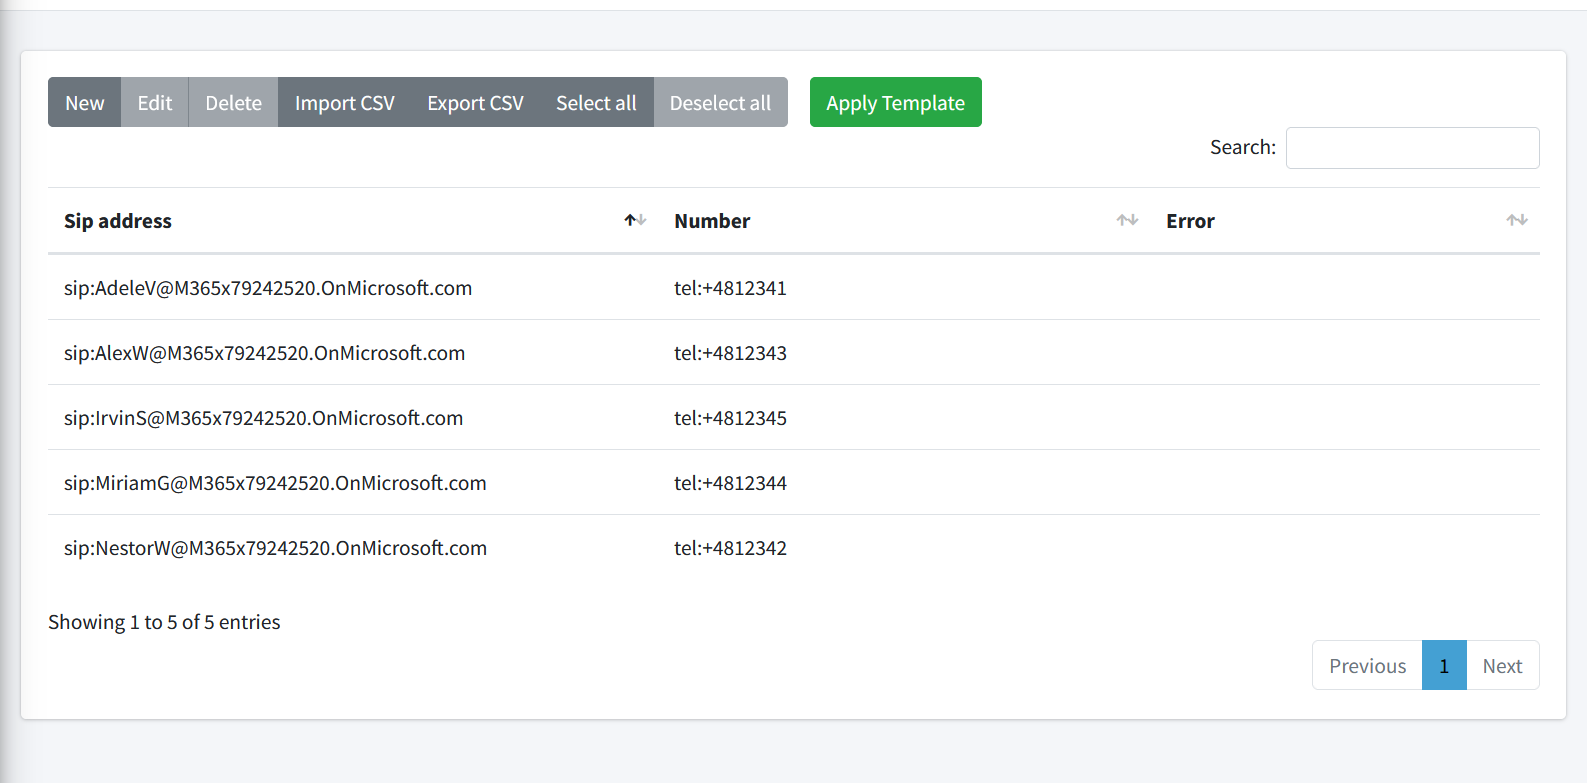Select the AdeleV sip address row
This screenshot has height=783, width=1587.
(268, 288)
